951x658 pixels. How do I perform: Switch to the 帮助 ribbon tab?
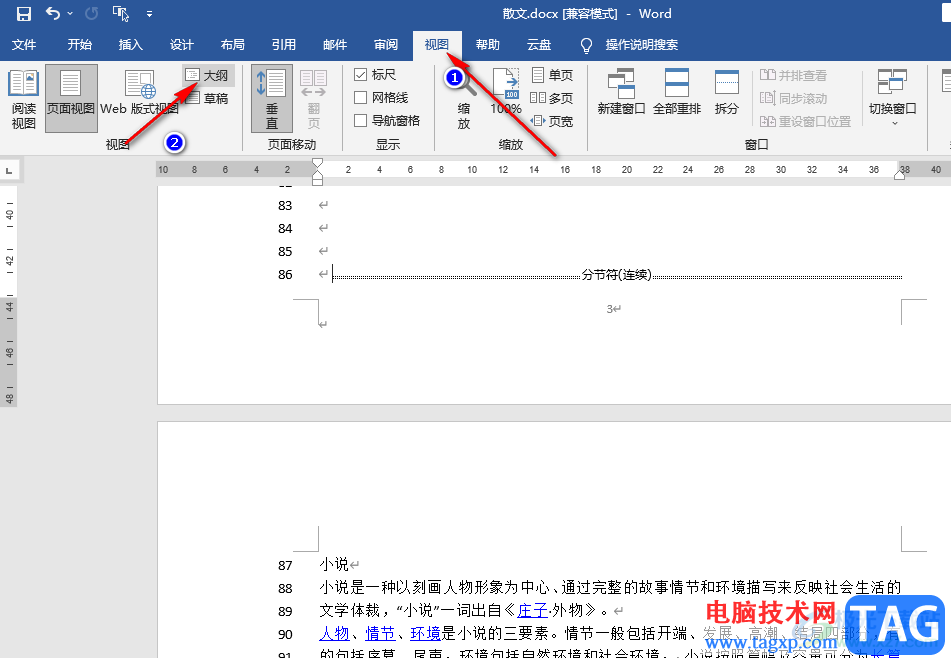click(x=488, y=45)
